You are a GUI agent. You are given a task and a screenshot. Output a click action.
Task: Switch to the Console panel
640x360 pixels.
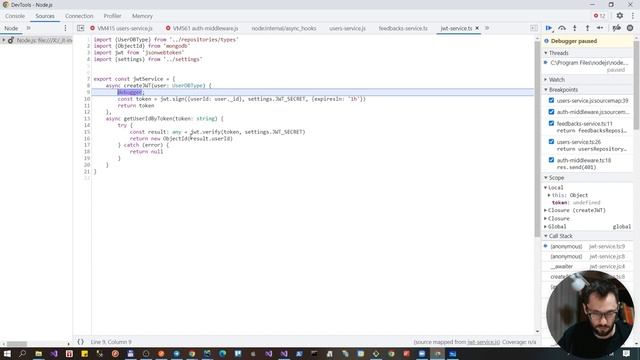click(x=15, y=16)
